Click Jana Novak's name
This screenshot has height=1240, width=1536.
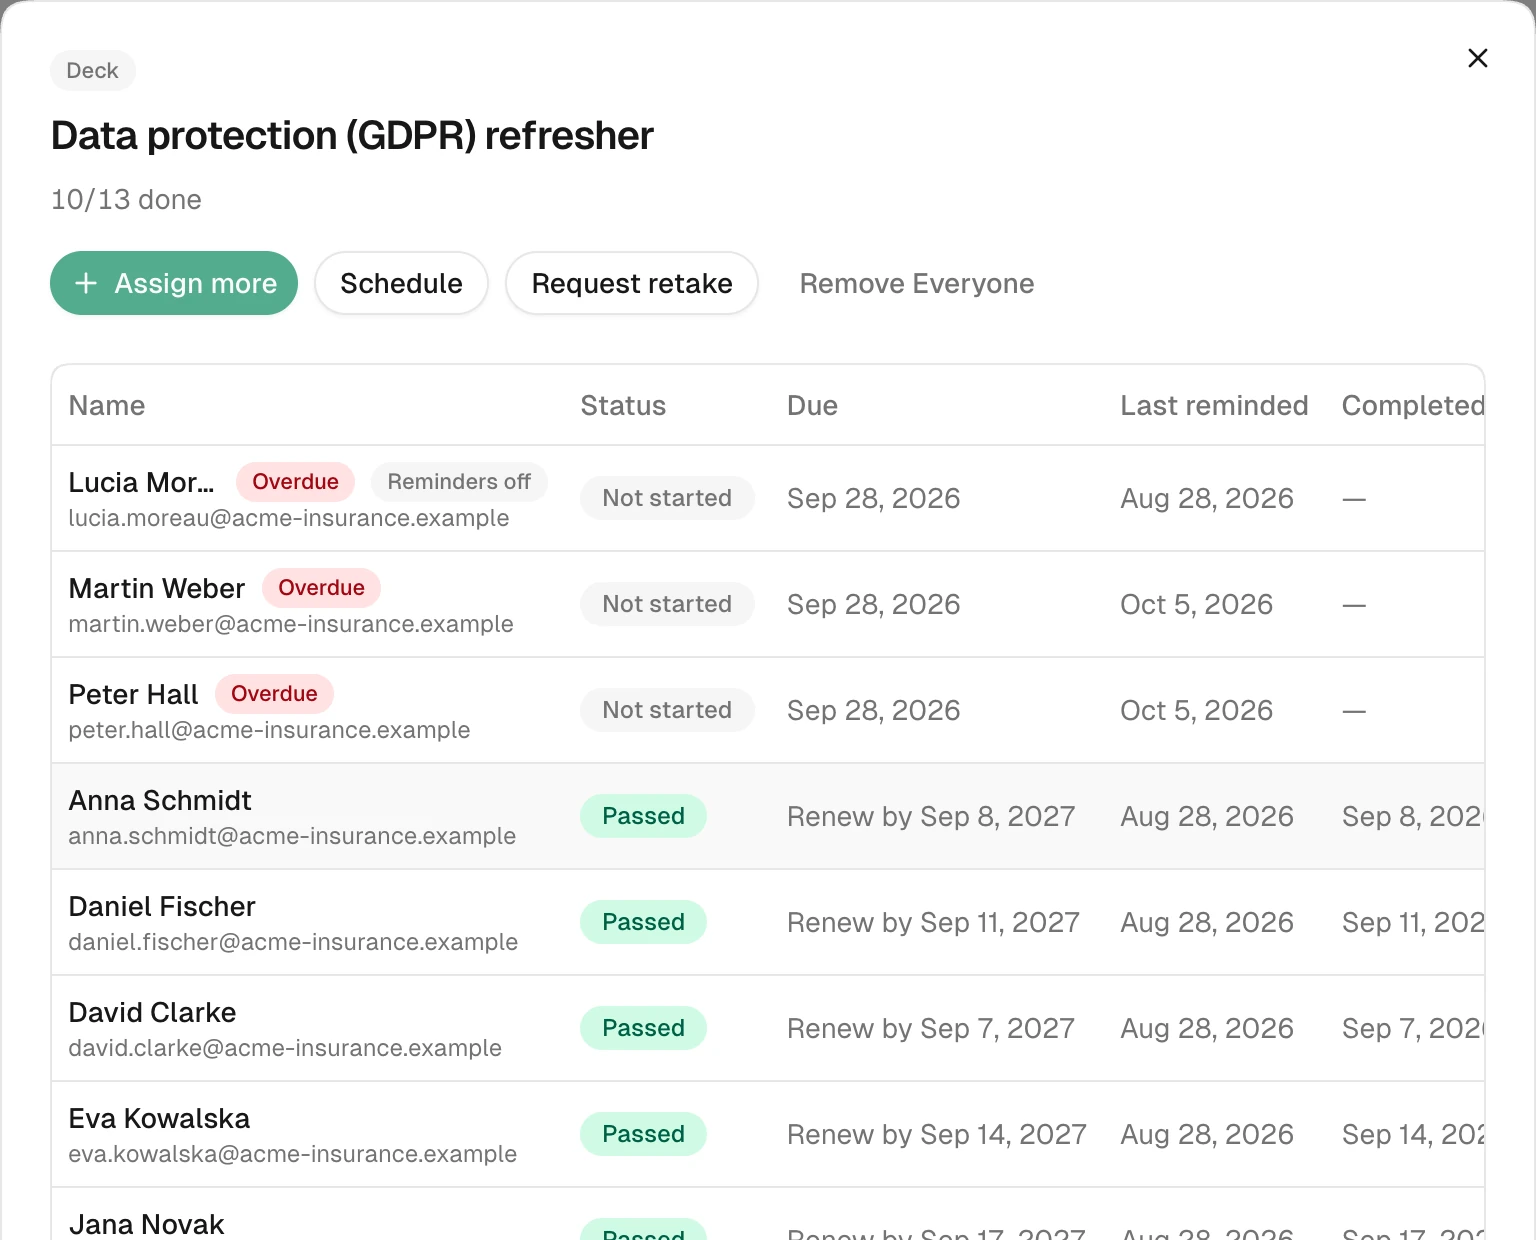pos(146,1224)
